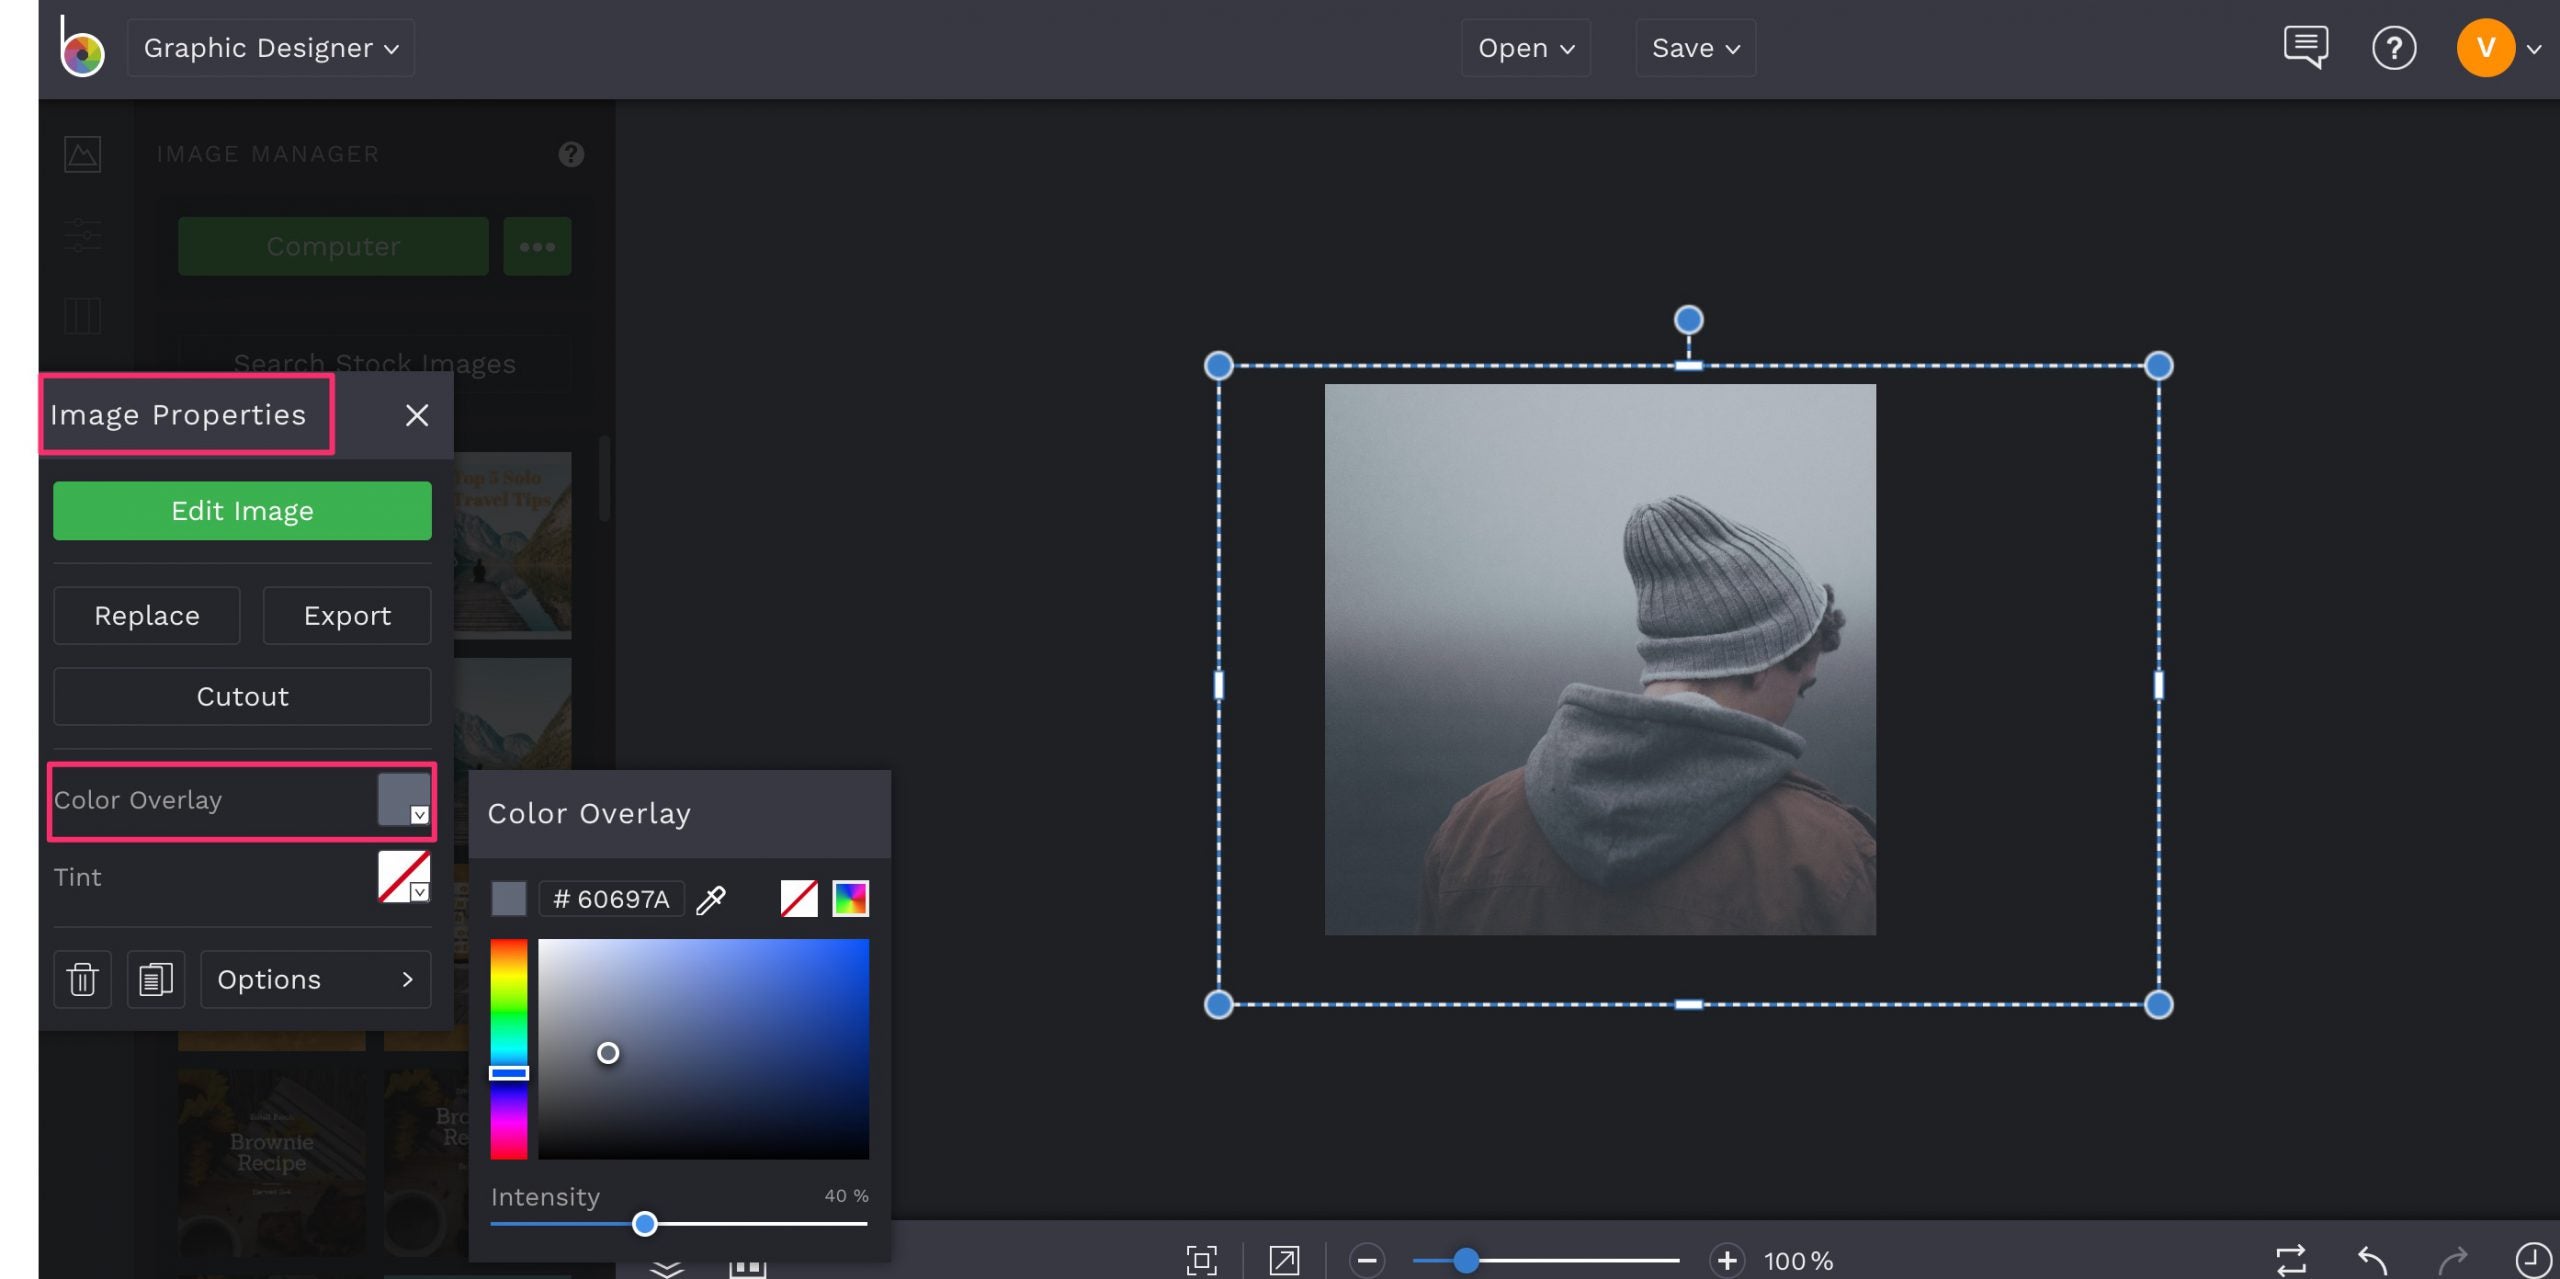
Task: Toggle fit canvas to screen view
Action: click(x=1203, y=1260)
